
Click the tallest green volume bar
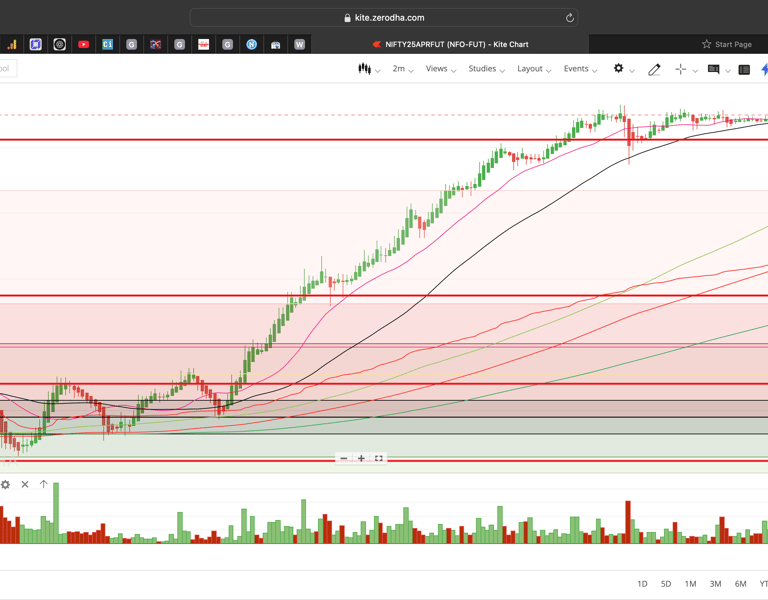[x=56, y=513]
